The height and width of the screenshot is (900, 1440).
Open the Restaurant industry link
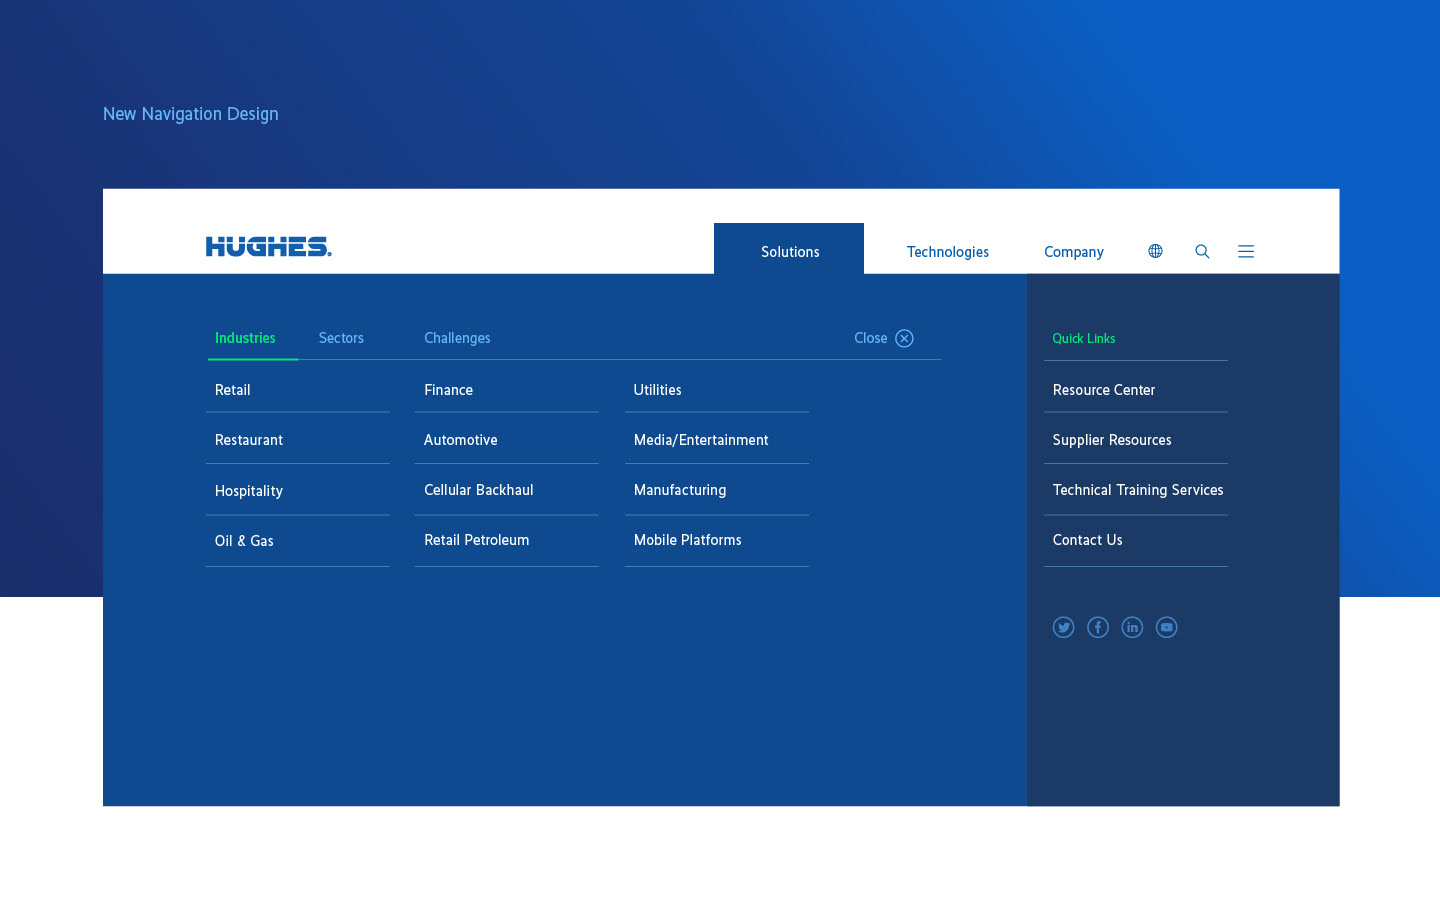249,440
